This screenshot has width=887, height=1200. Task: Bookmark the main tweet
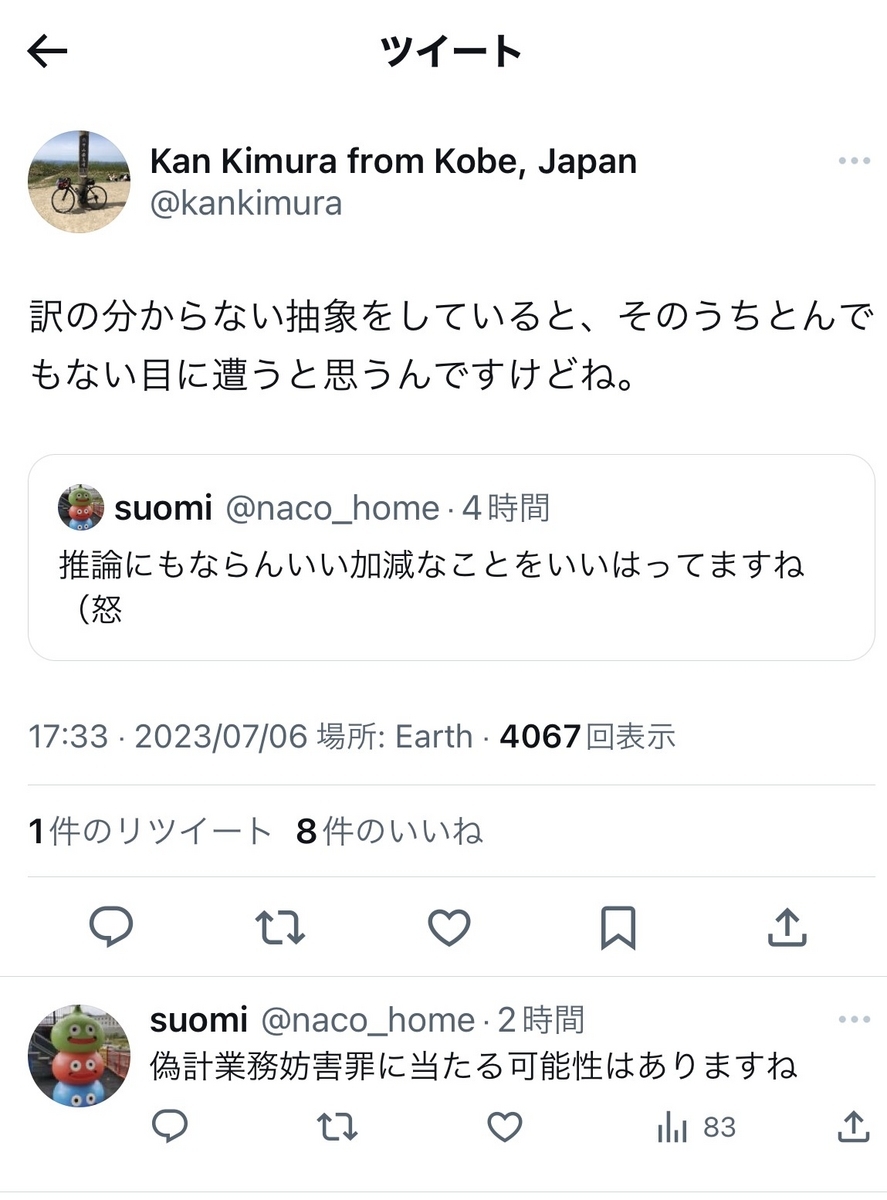tap(618, 928)
